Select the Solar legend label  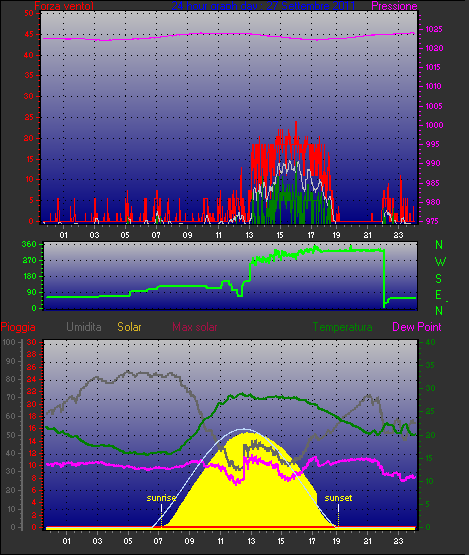[129, 327]
